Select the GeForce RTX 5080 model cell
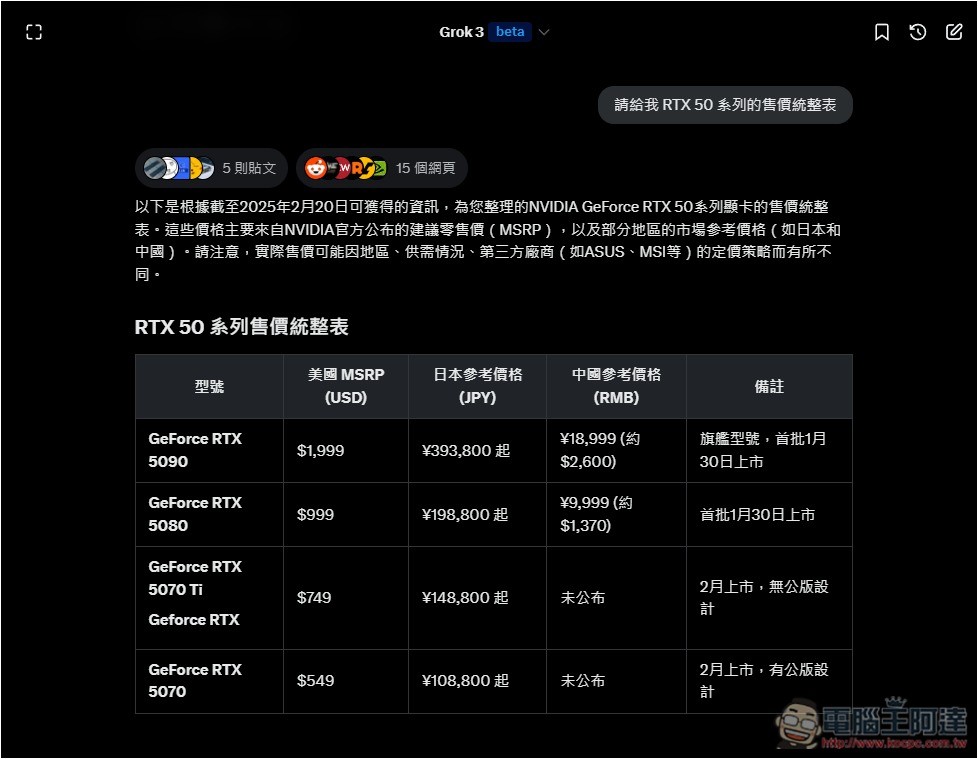The image size is (978, 759). (209, 515)
